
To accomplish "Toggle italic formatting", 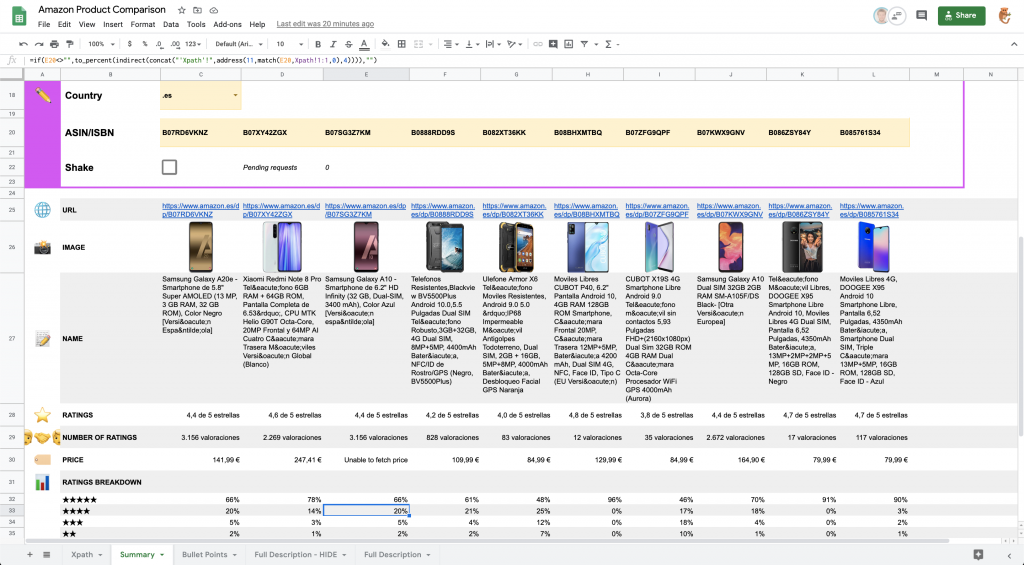I will (x=333, y=44).
